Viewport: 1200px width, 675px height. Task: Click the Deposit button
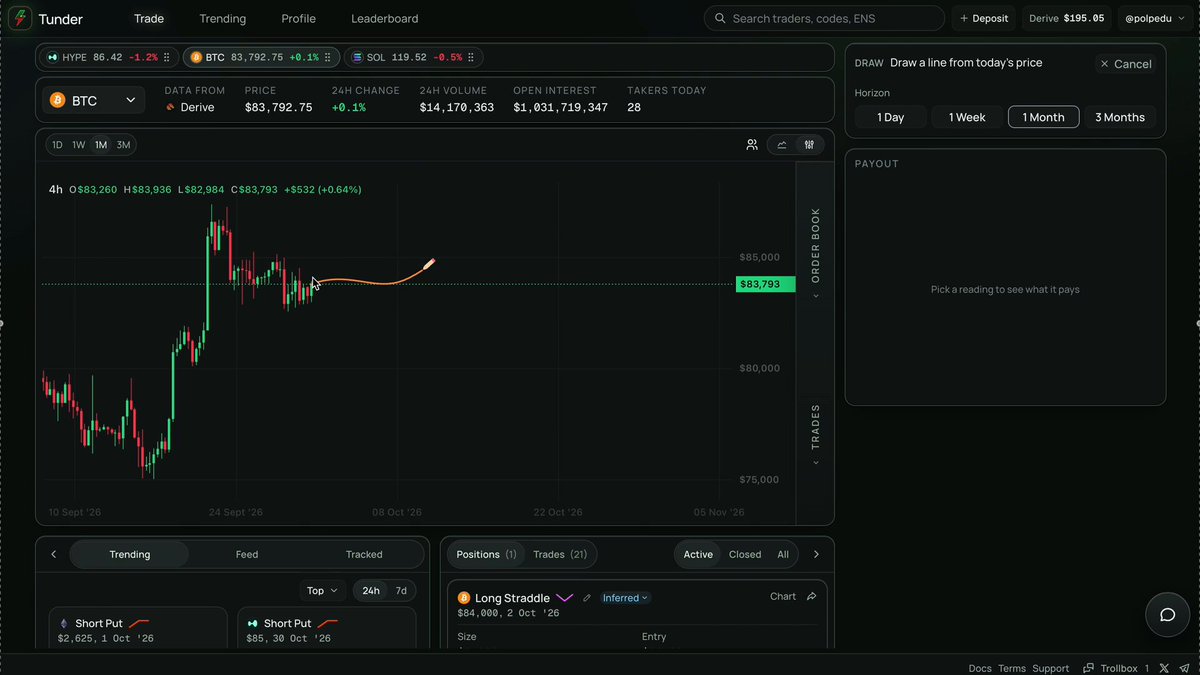[x=984, y=18]
